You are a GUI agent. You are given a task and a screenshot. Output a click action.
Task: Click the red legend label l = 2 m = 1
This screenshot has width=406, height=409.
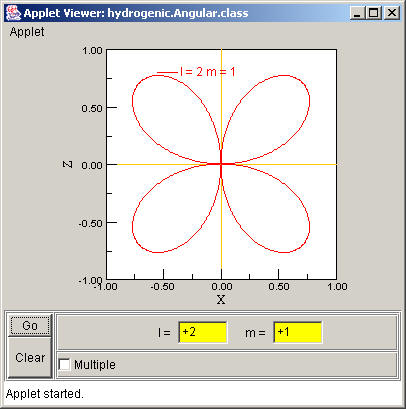point(207,72)
